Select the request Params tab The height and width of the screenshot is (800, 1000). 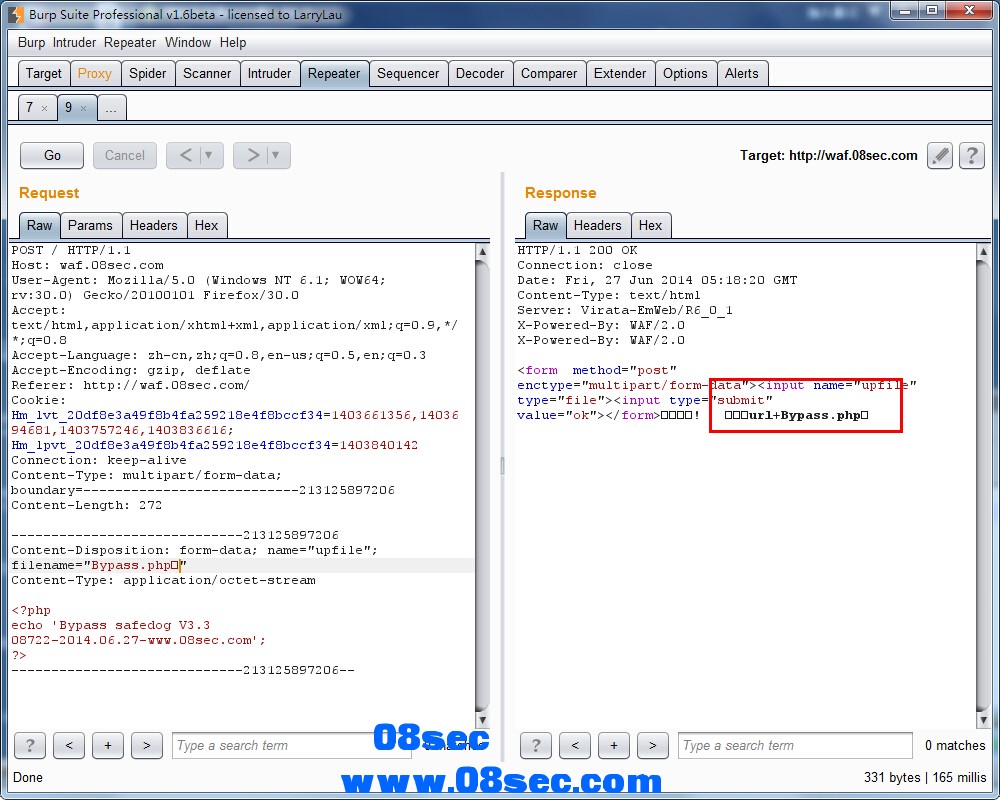pos(90,225)
